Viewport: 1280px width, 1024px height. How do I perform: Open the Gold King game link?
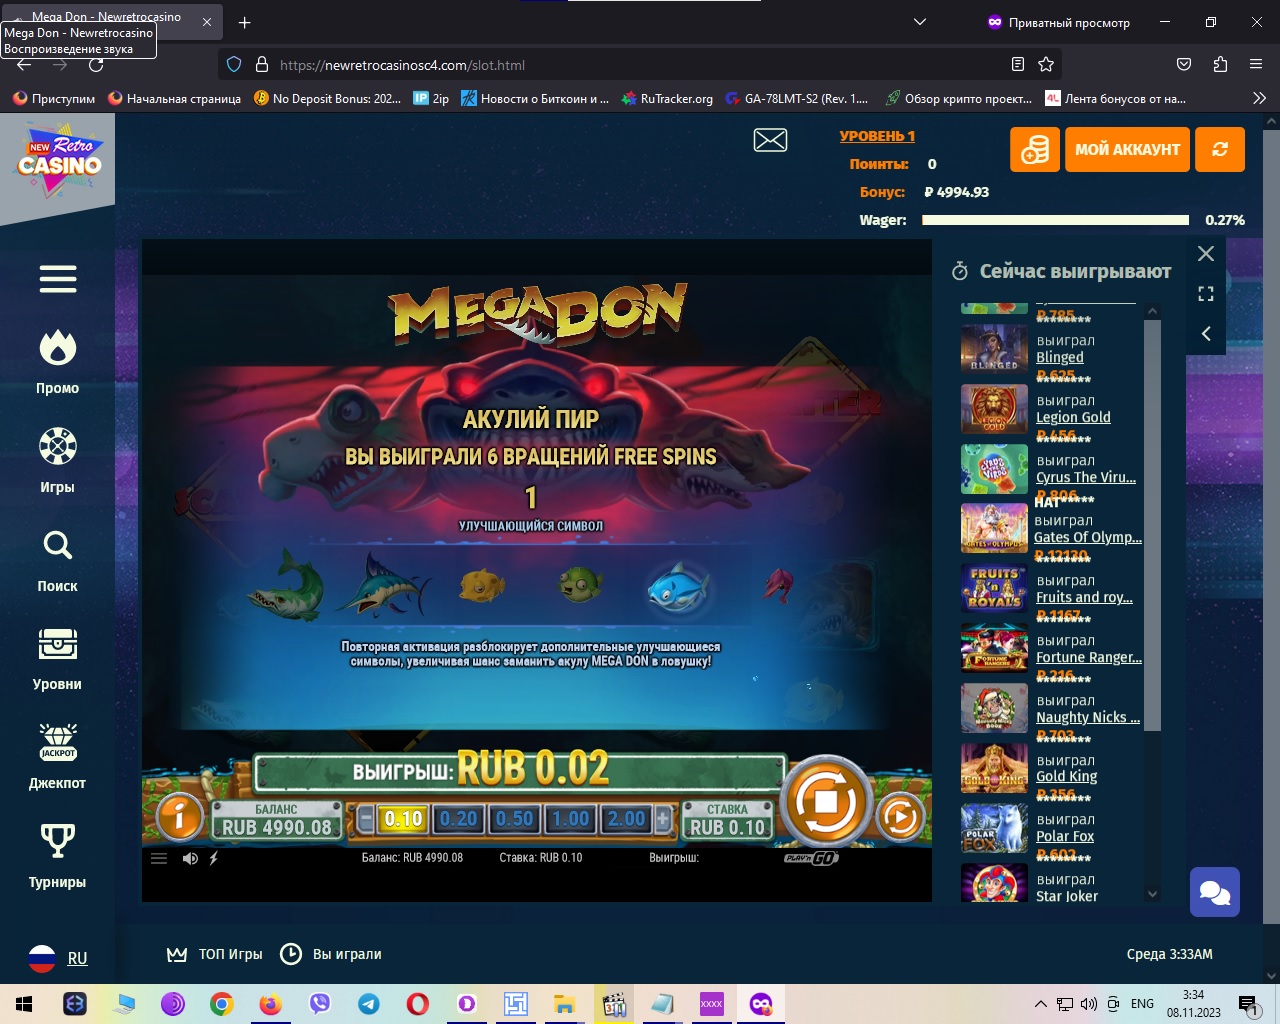point(1066,776)
